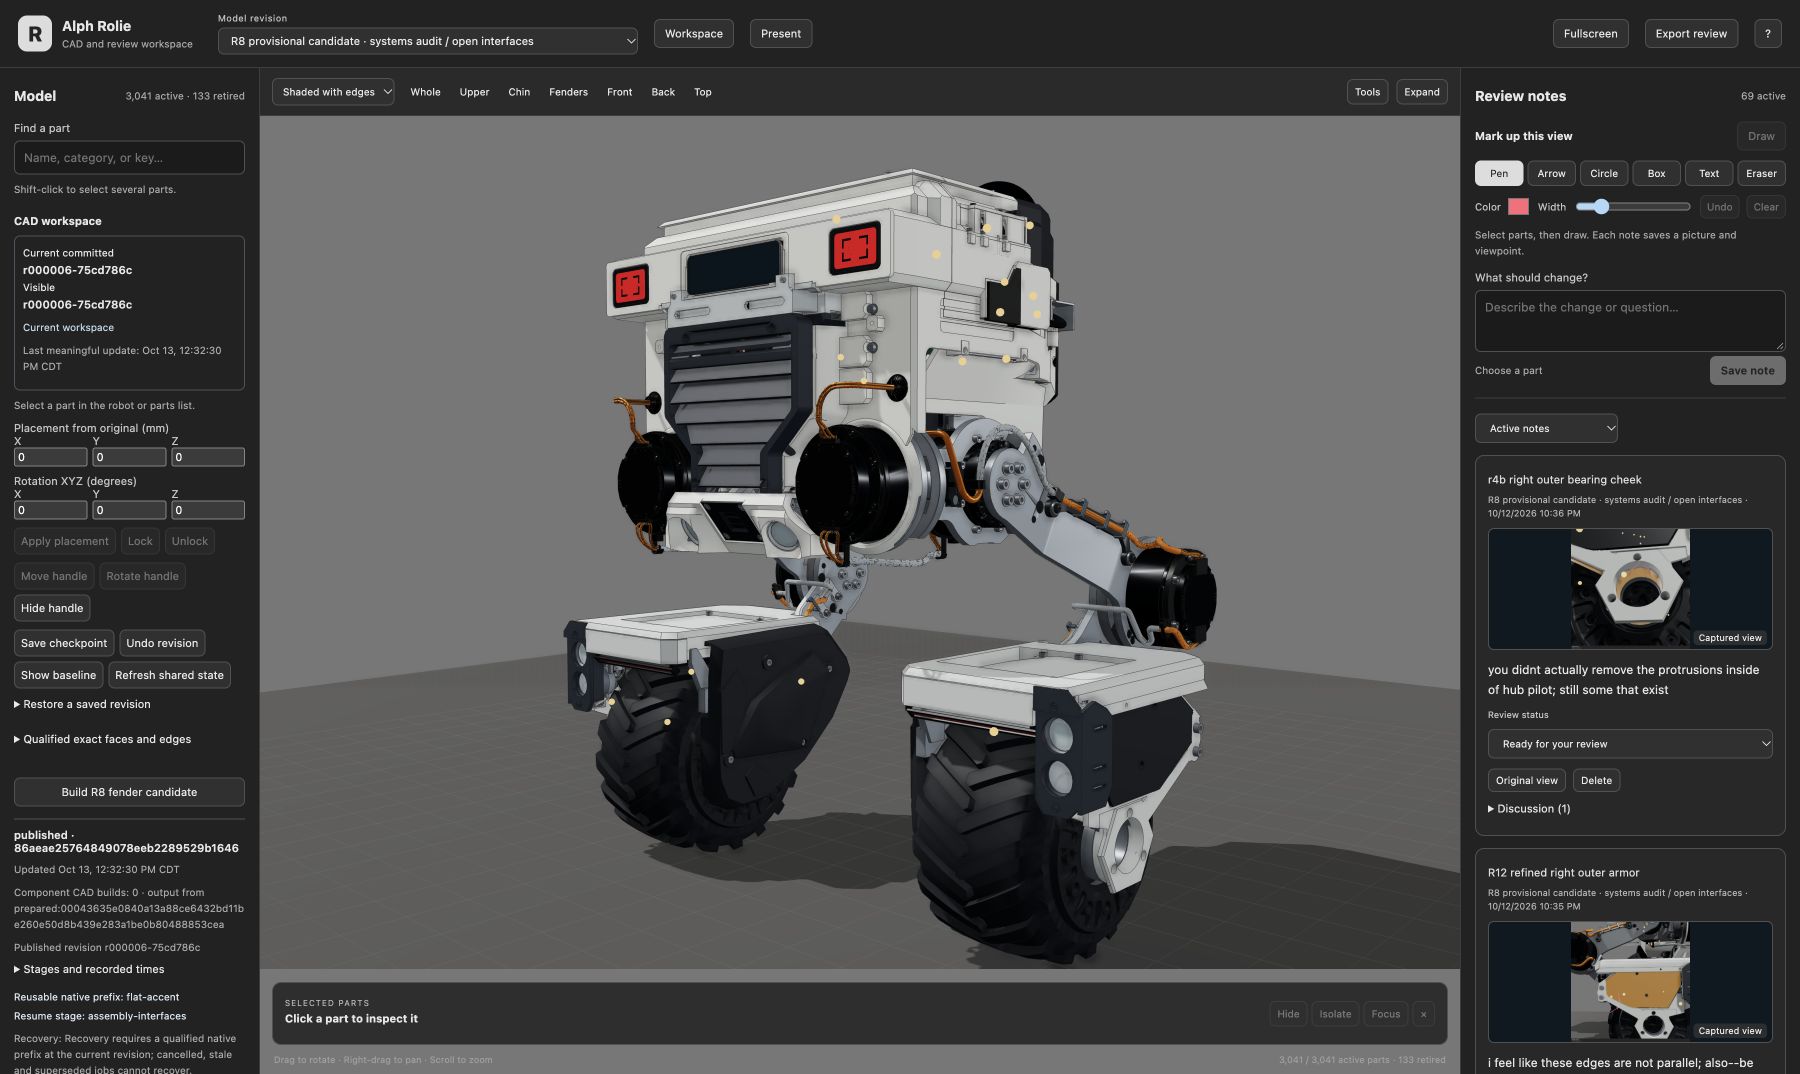Switch to the Top view
Image resolution: width=1800 pixels, height=1074 pixels.
point(703,92)
